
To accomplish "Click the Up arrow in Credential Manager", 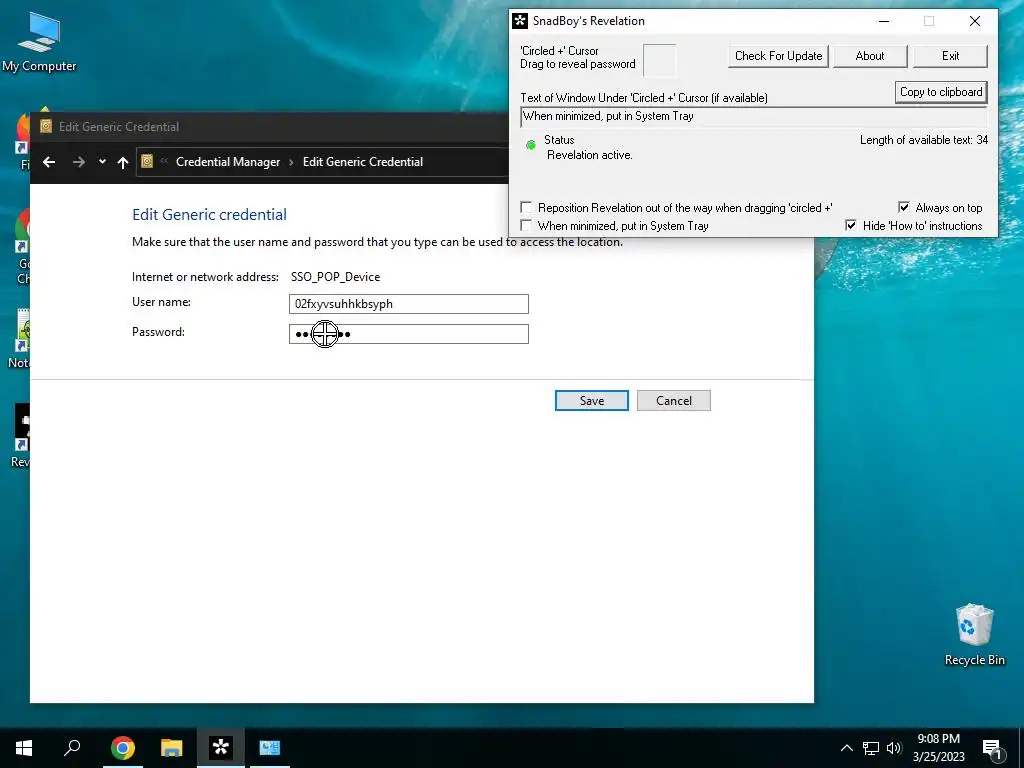I will pyautogui.click(x=123, y=162).
